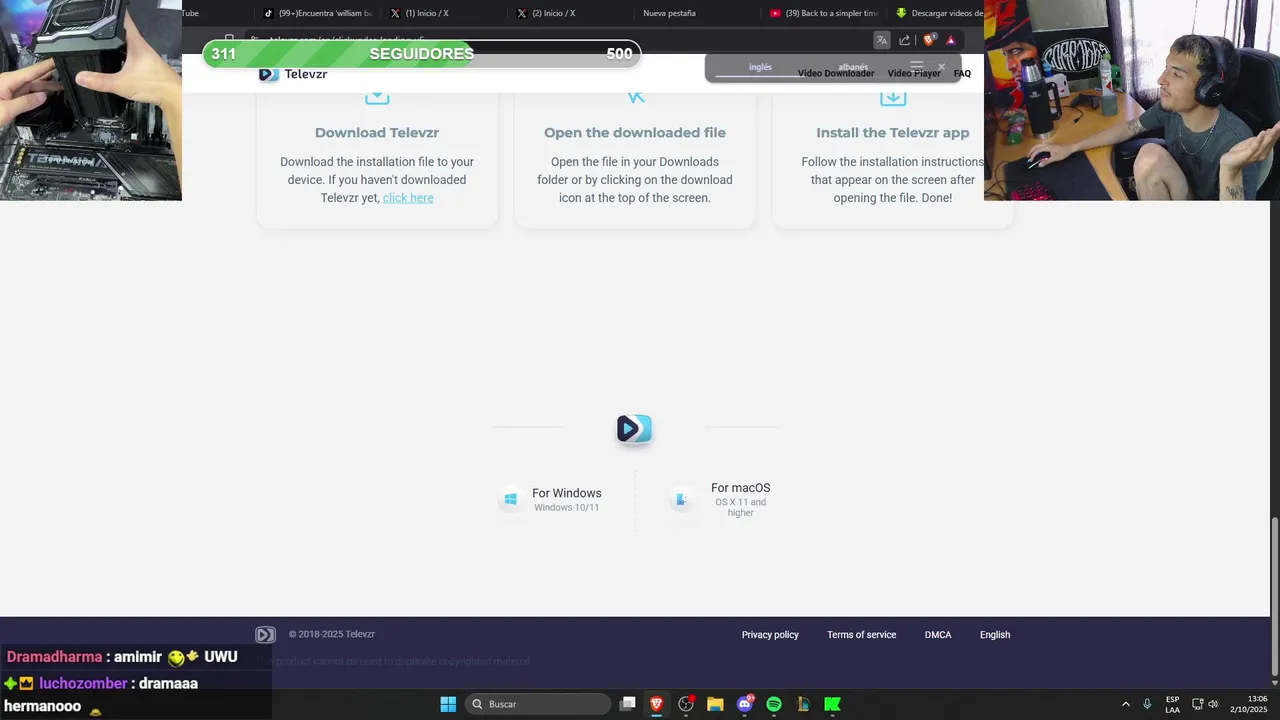This screenshot has height=720, width=1280.
Task: Close the translate popup
Action: [941, 67]
